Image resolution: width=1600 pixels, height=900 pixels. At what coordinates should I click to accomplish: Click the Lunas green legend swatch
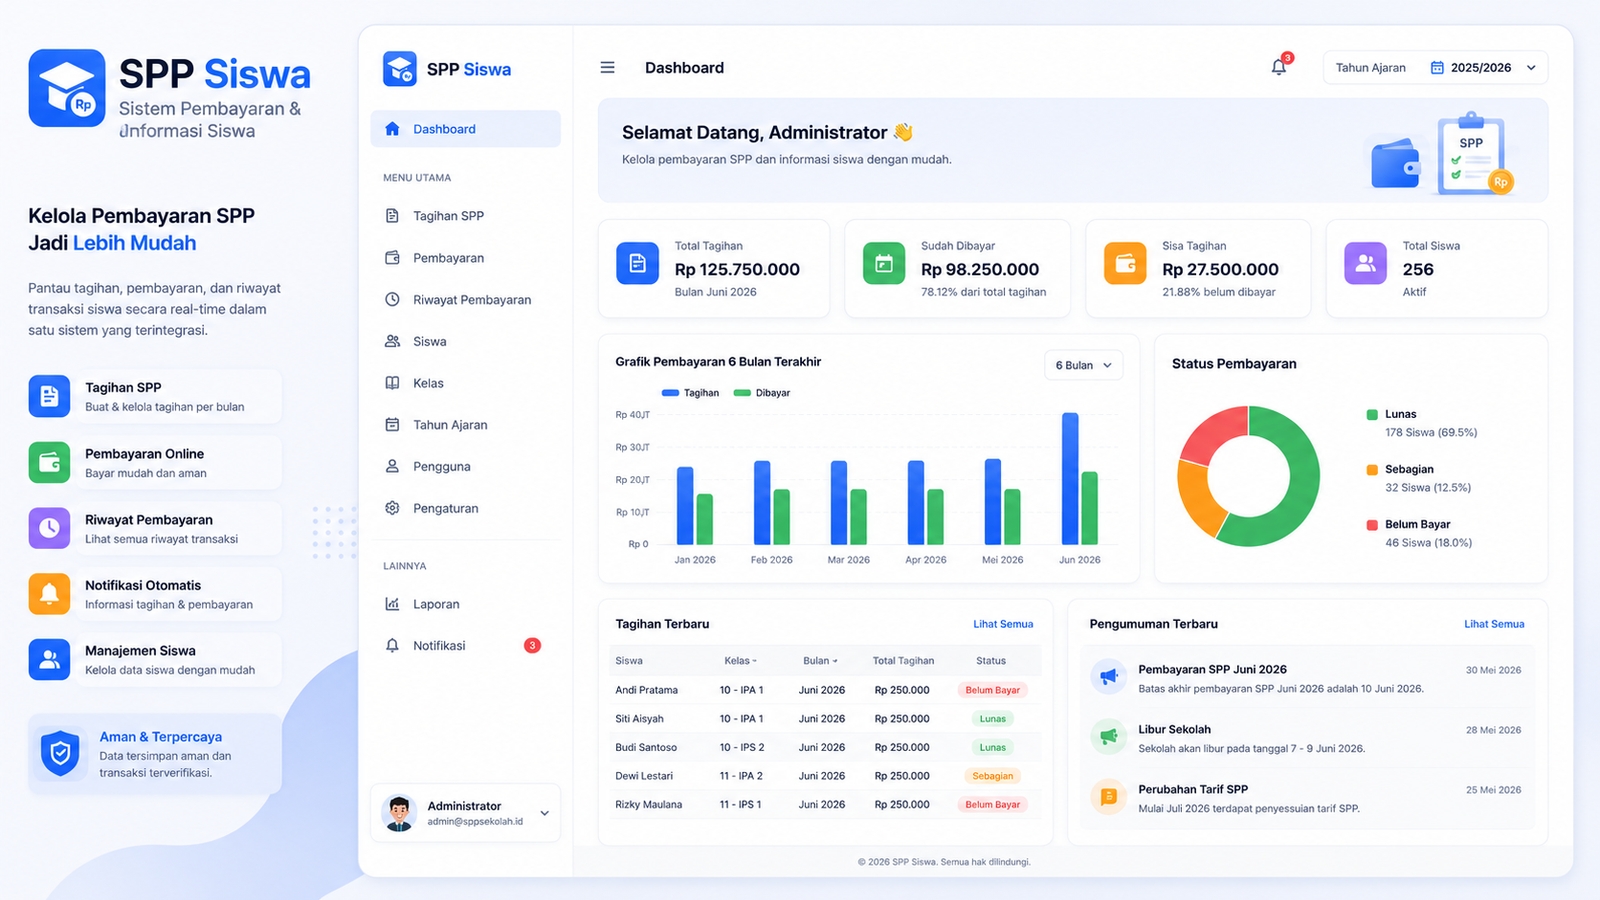tap(1372, 414)
